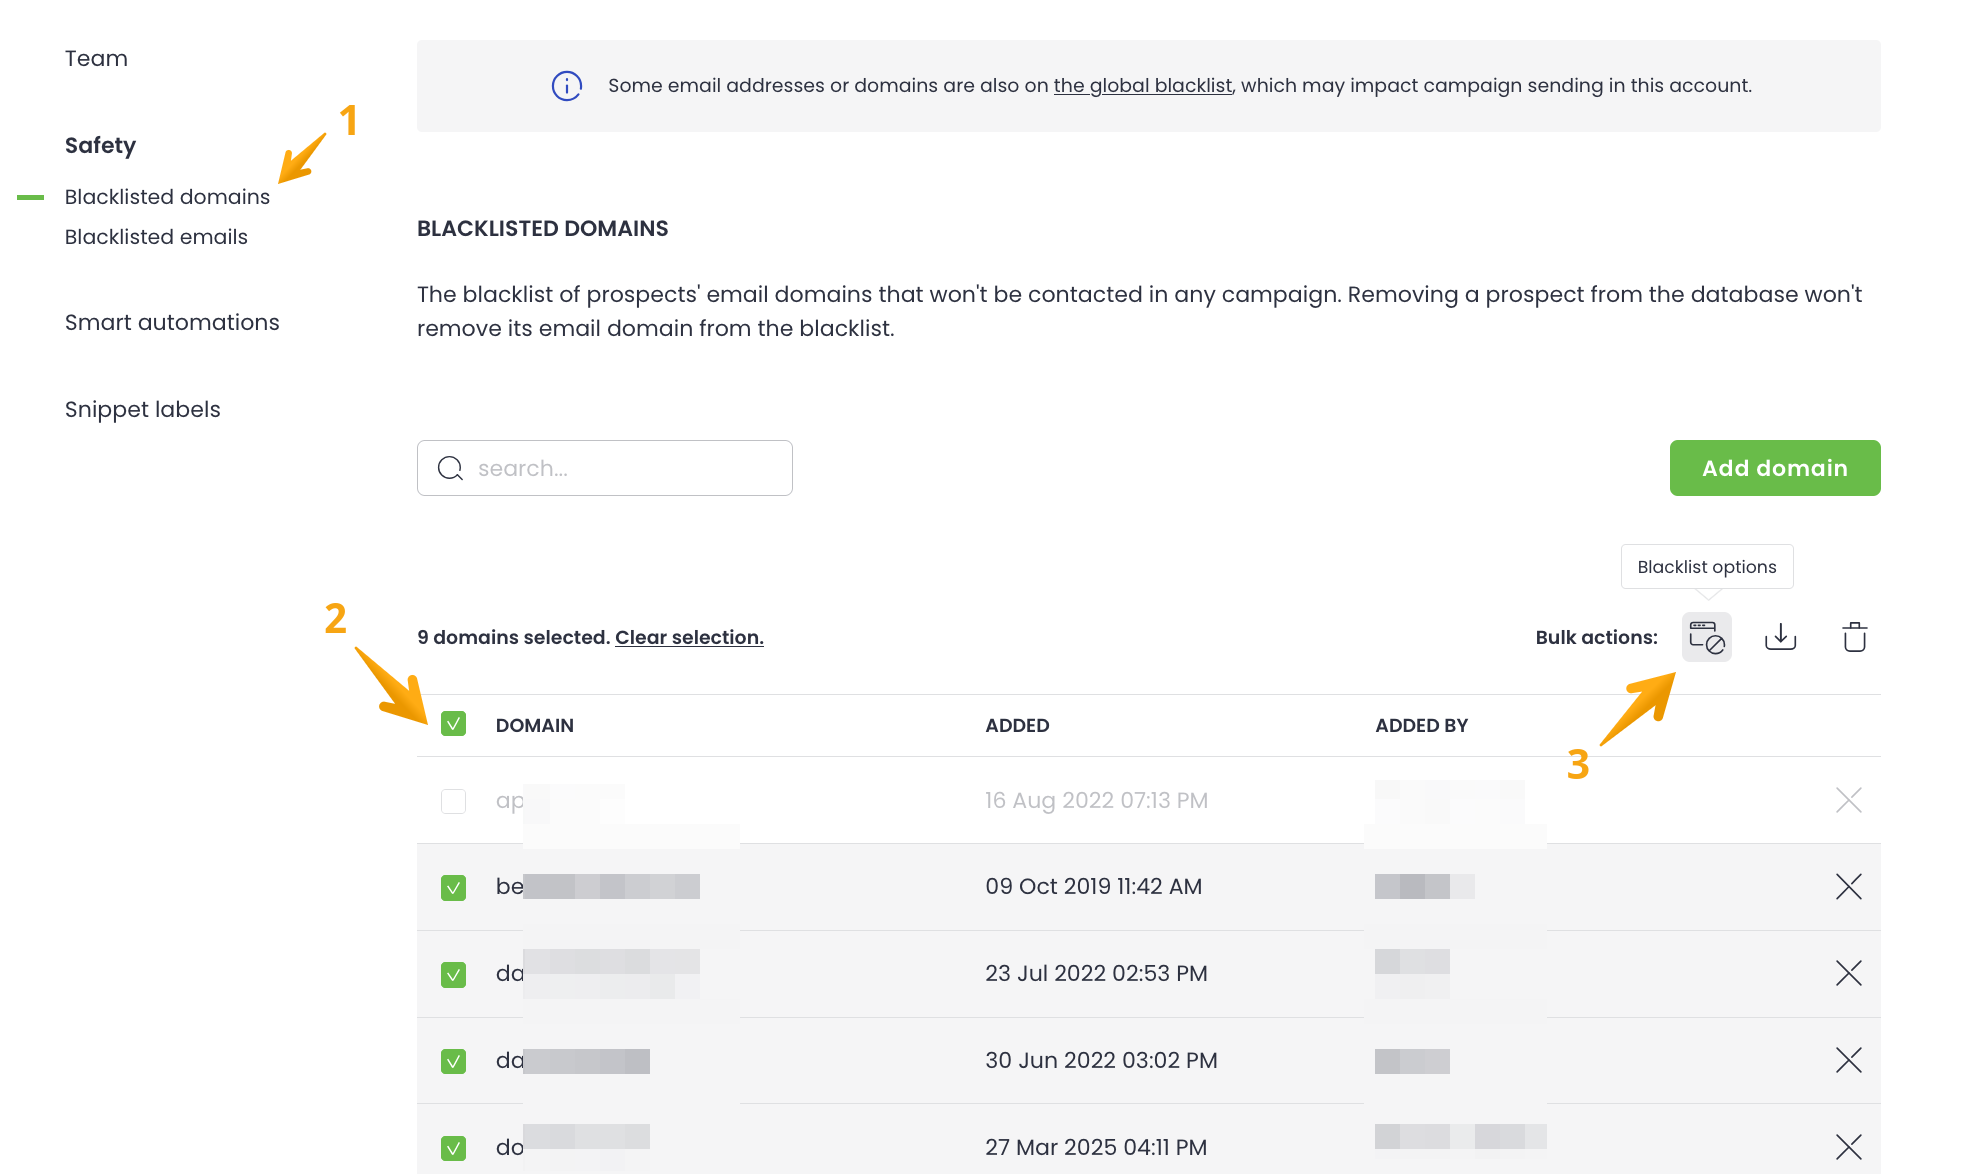Viewport: 1974px width, 1174px height.
Task: Click the bulk download export icon
Action: (x=1780, y=637)
